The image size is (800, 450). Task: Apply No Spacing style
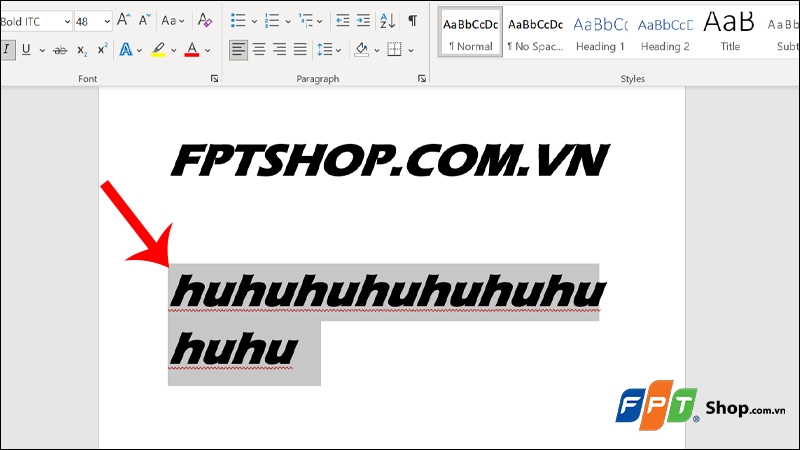click(535, 35)
